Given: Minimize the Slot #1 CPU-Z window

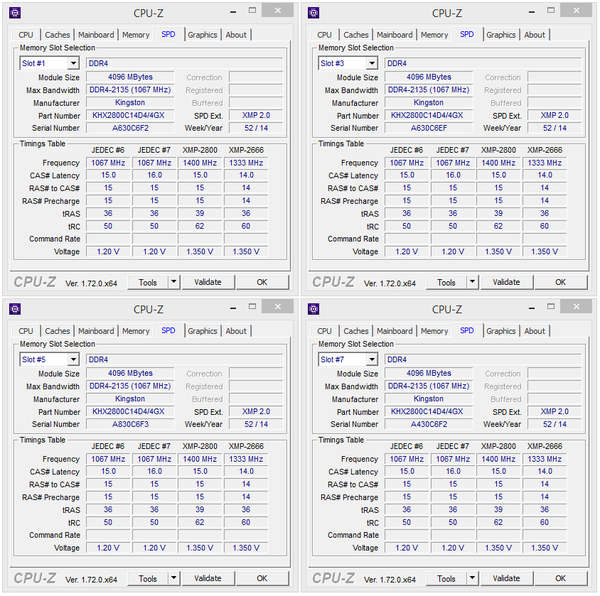Looking at the screenshot, I should [x=233, y=11].
